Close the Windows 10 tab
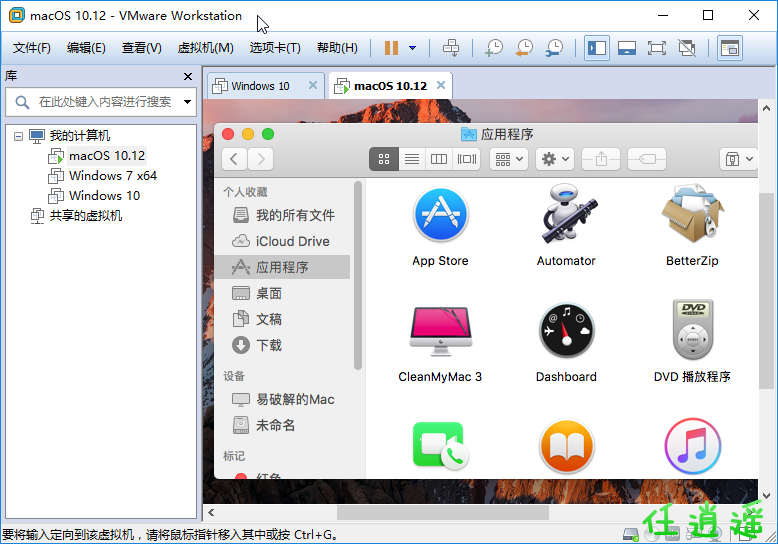 click(x=313, y=85)
